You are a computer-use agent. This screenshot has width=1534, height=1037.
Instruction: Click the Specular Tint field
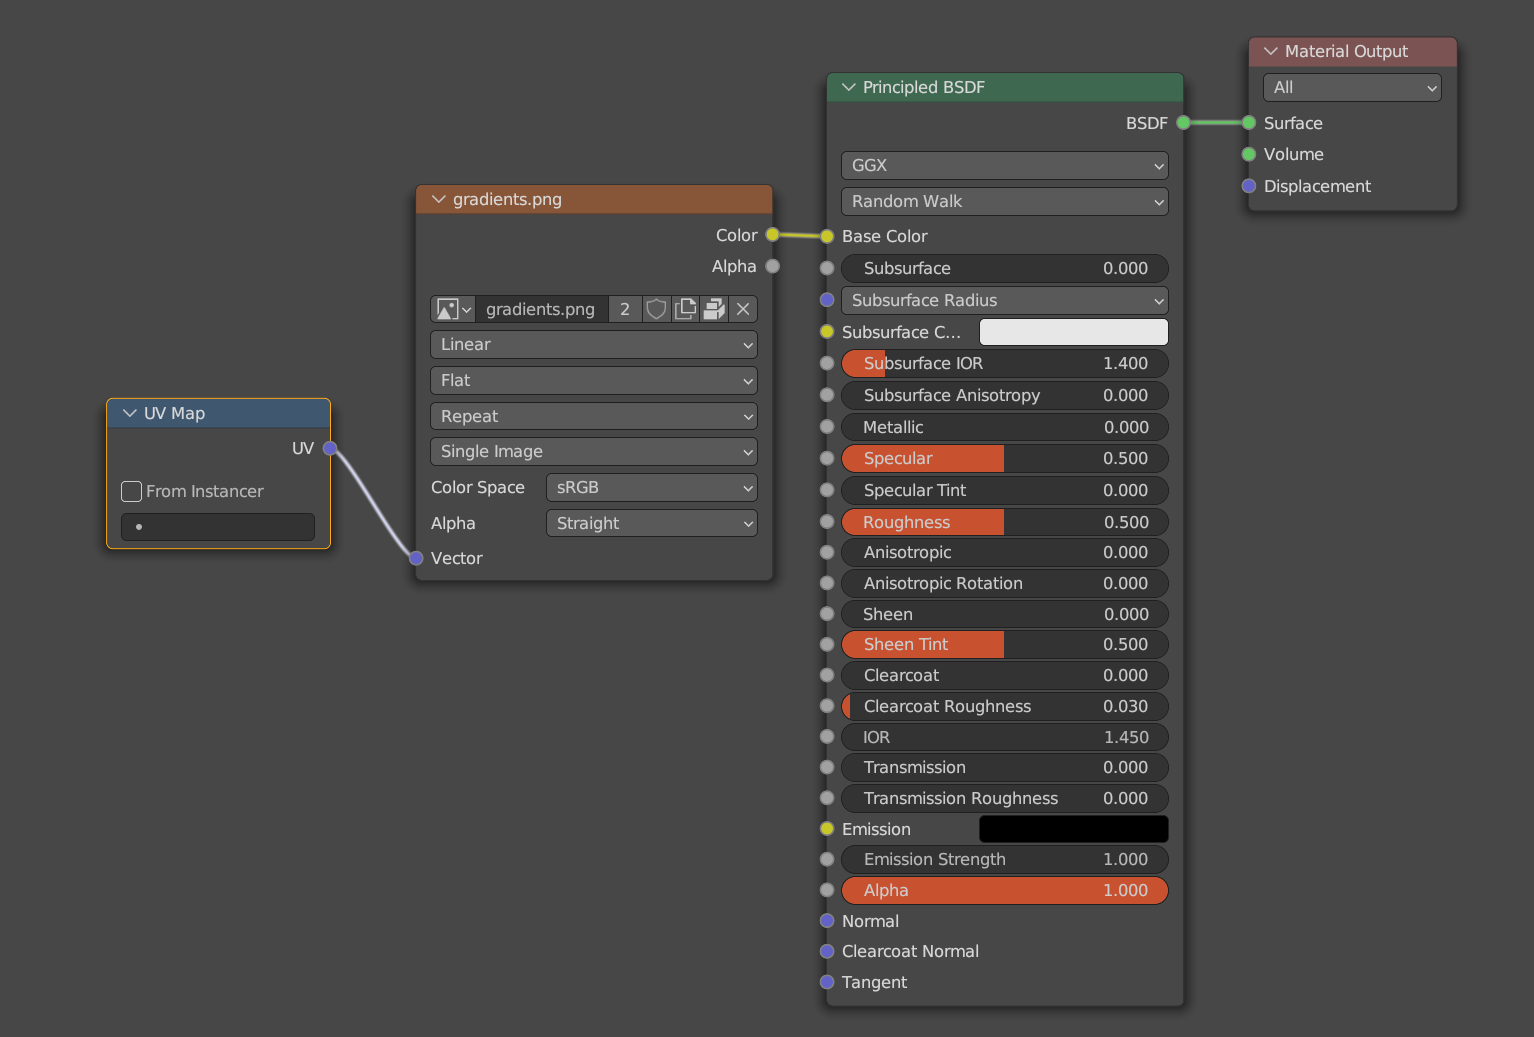pyautogui.click(x=1005, y=490)
